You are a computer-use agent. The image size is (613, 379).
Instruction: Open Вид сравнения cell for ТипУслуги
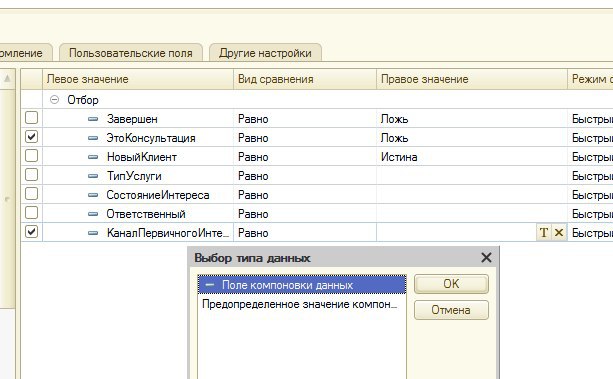point(305,176)
